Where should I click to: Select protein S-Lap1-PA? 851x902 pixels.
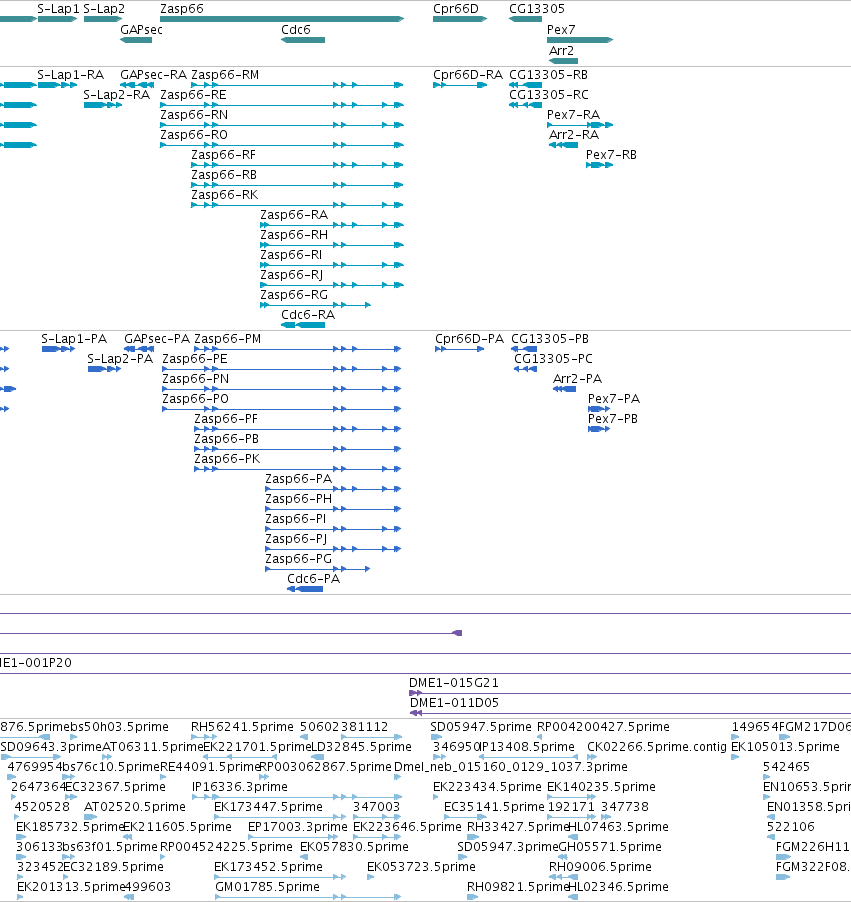pos(74,339)
